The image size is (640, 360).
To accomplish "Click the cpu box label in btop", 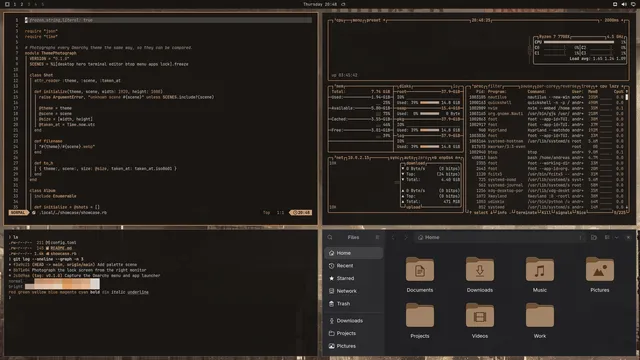I will point(340,20).
